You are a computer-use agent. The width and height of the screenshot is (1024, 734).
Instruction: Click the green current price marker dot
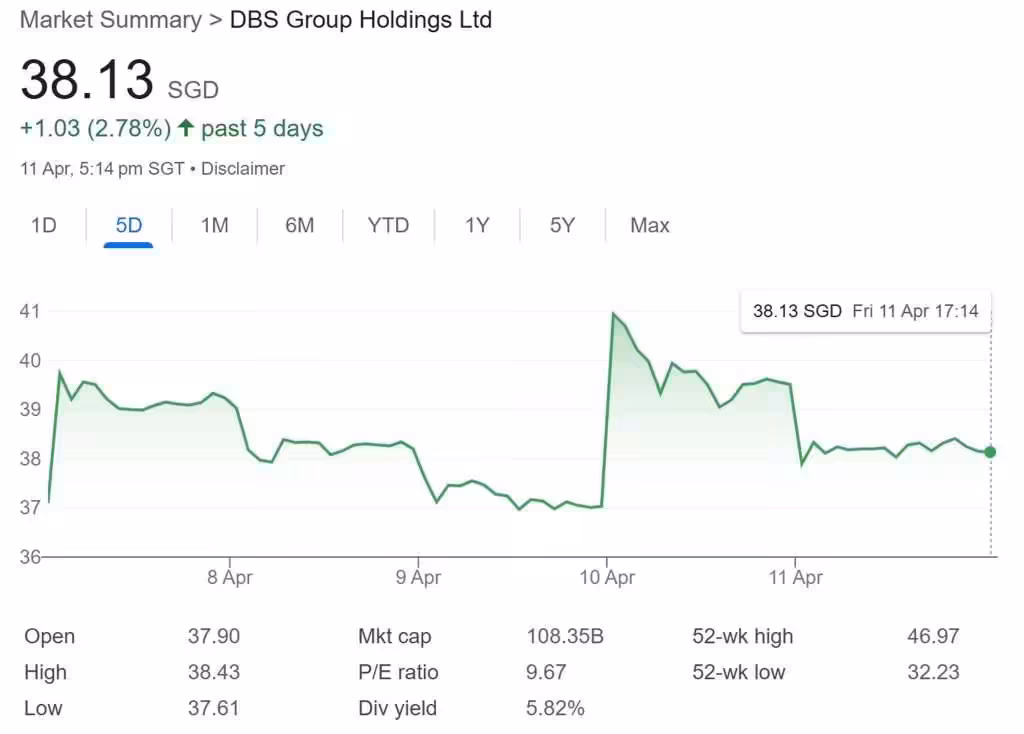[990, 452]
